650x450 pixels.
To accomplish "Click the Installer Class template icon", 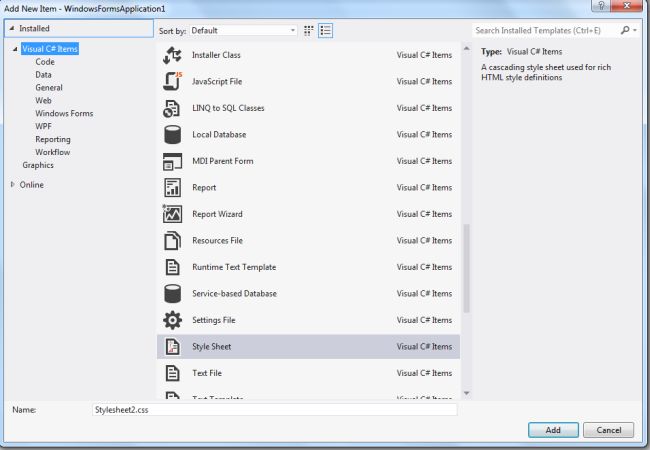I will [x=172, y=55].
